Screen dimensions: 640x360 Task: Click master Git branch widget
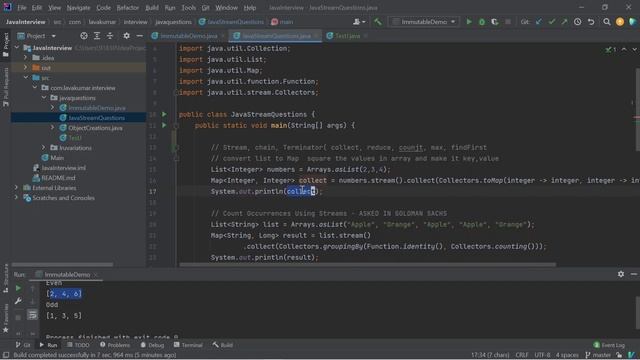click(598, 355)
